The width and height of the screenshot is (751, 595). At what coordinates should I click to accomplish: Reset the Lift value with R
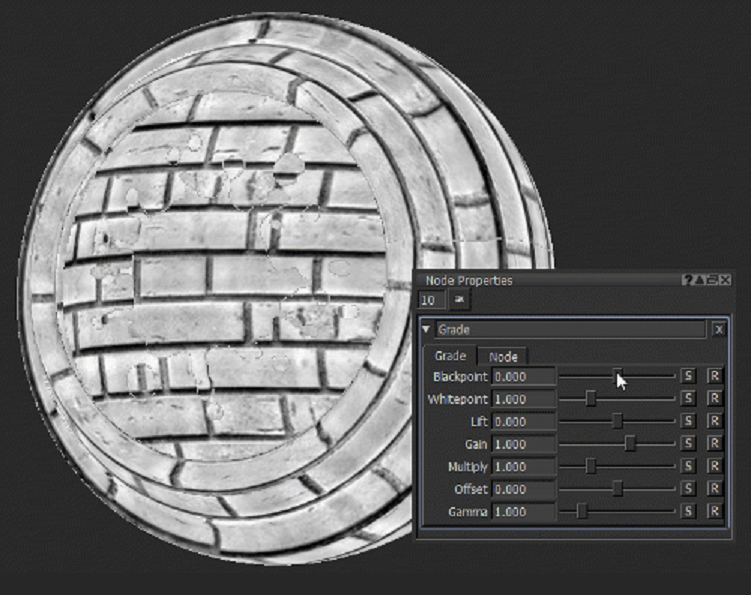coord(714,422)
